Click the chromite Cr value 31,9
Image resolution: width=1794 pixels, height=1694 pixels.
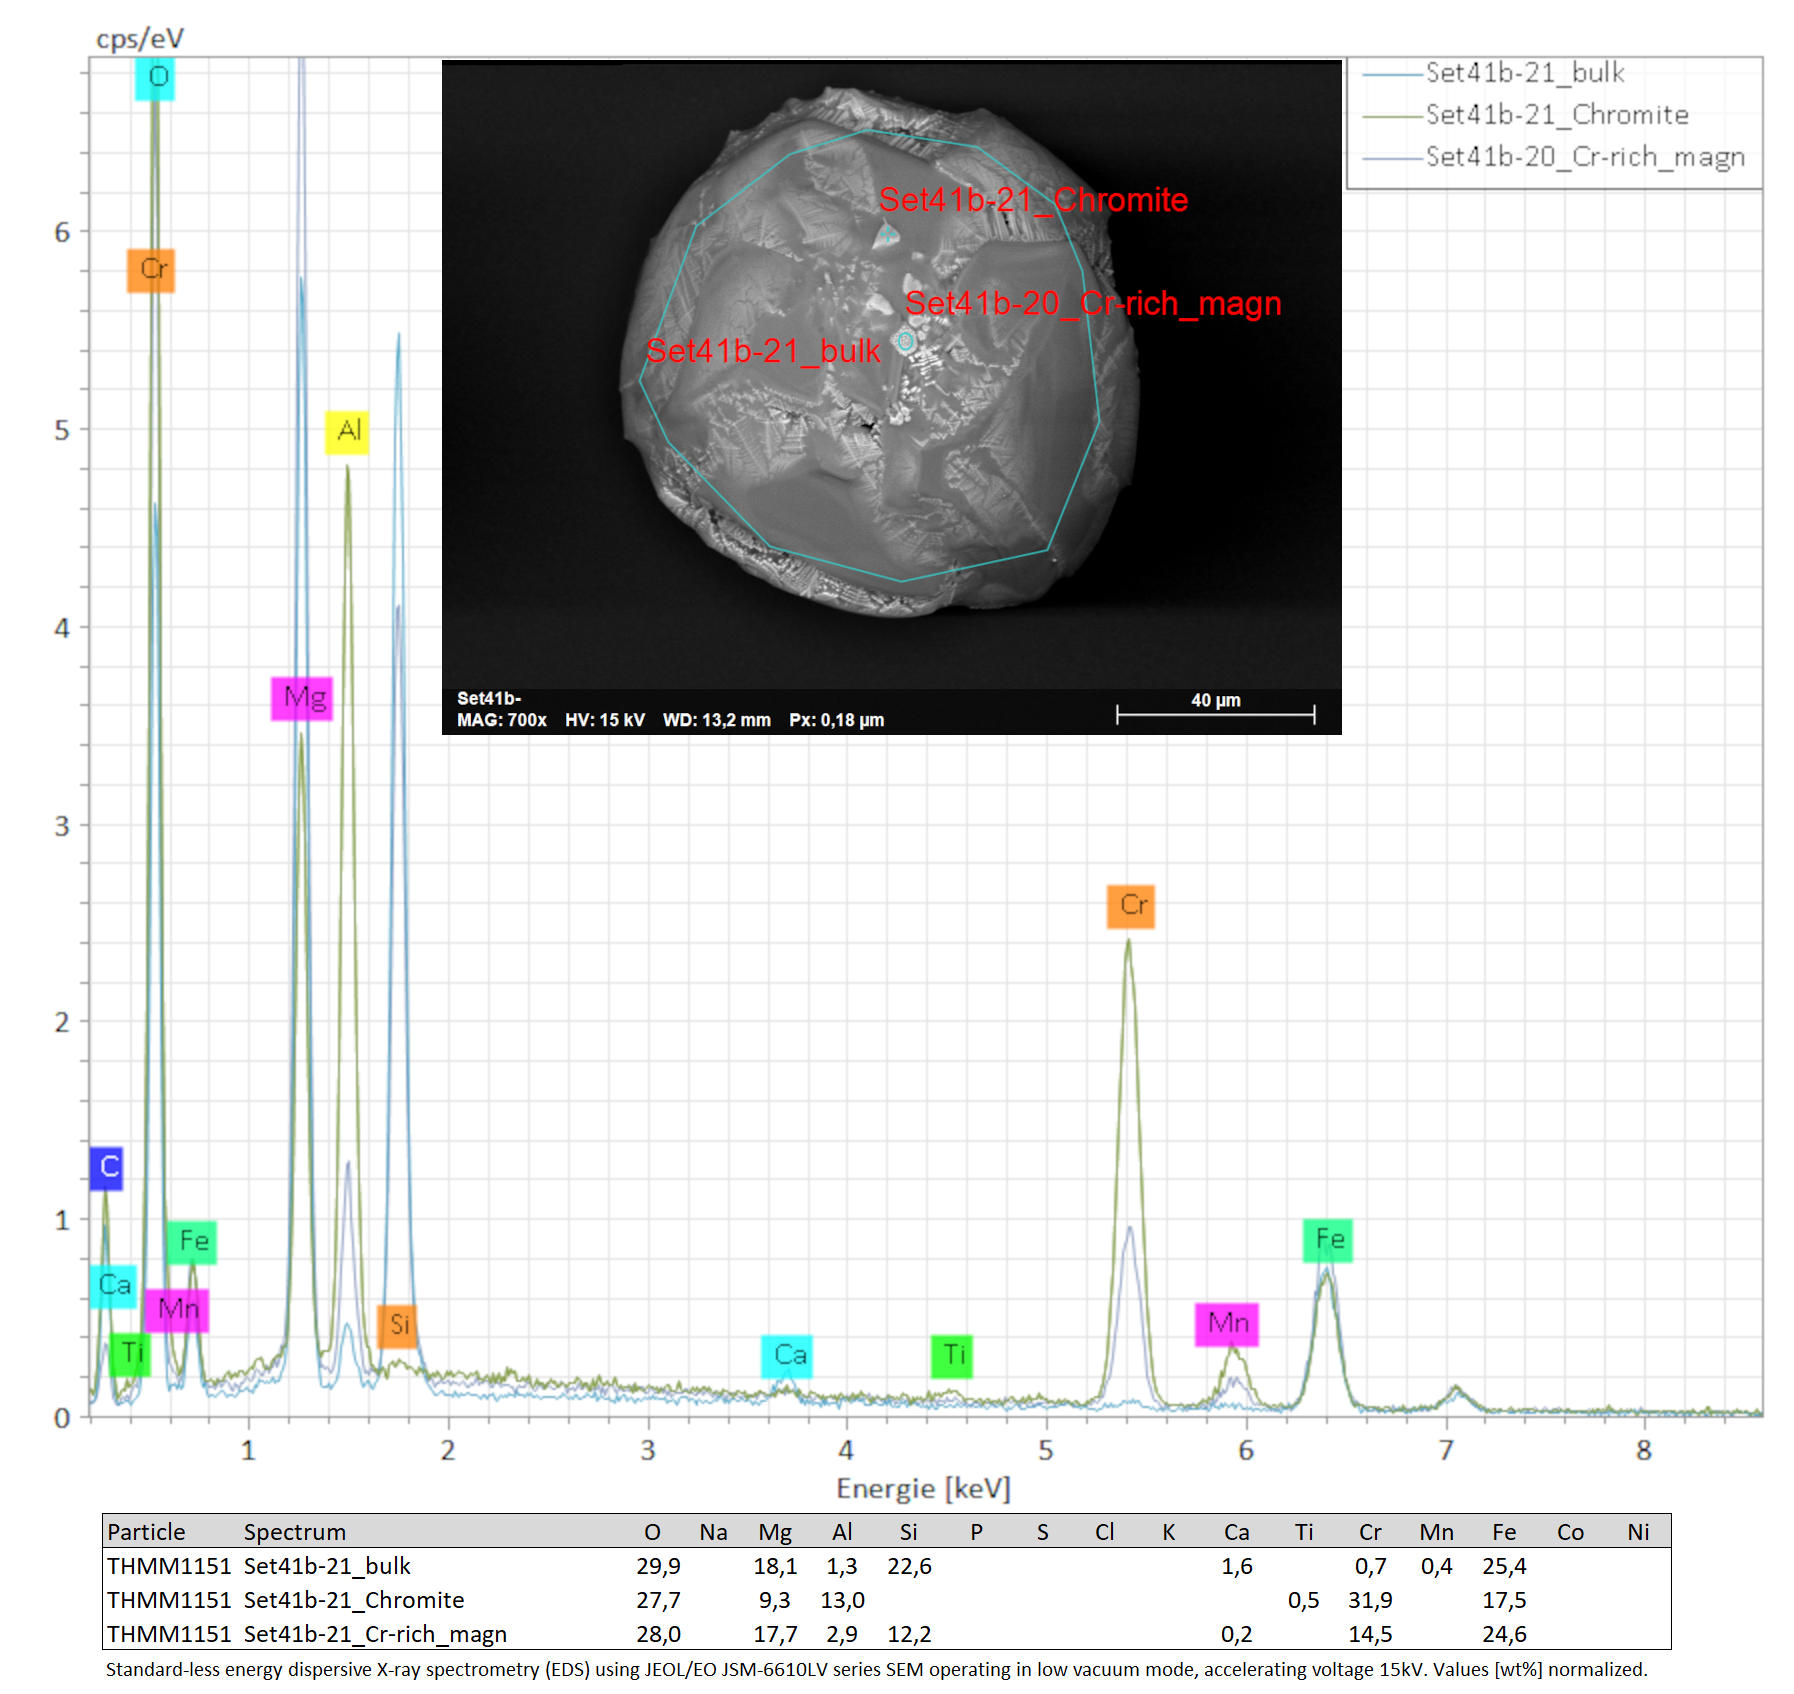pos(1370,1600)
